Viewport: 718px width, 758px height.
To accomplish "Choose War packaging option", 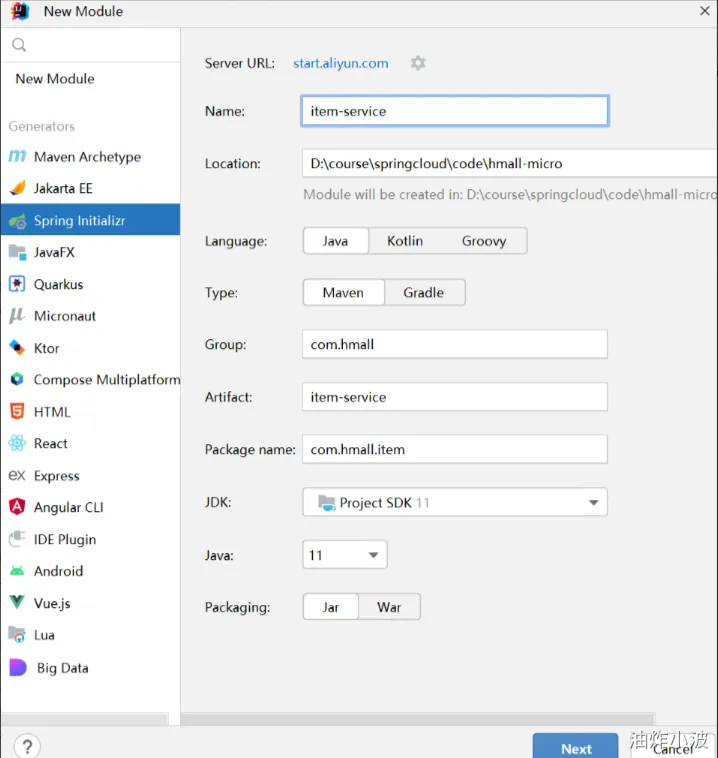I will [389, 607].
